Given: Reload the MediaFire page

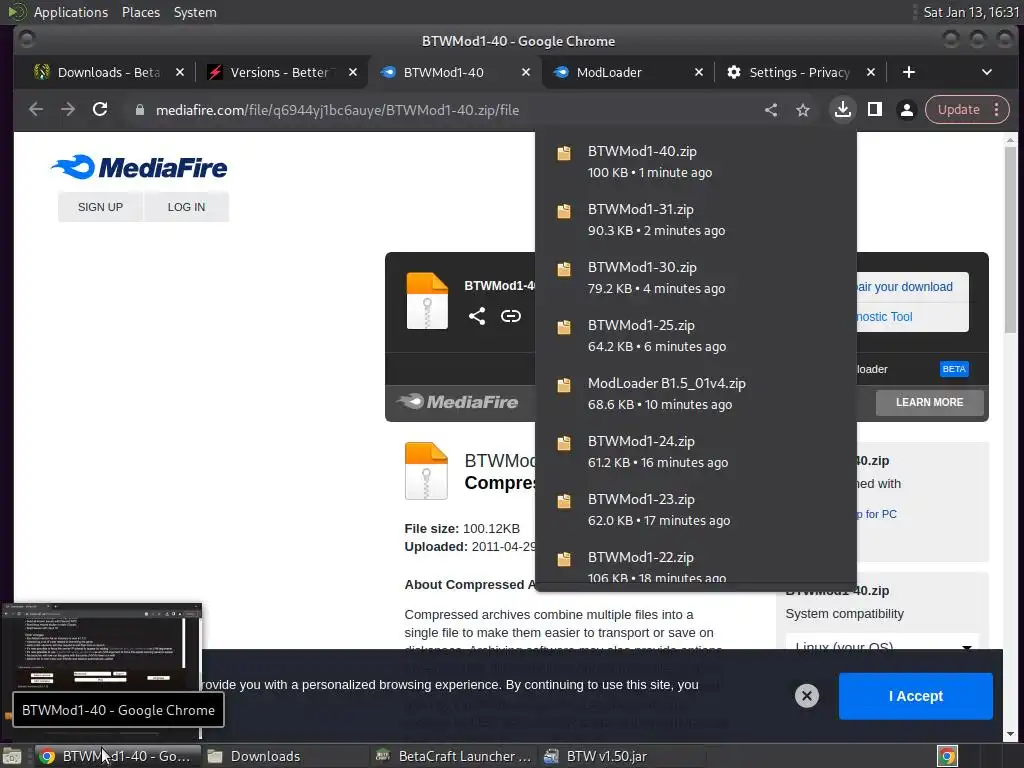Looking at the screenshot, I should coord(100,110).
